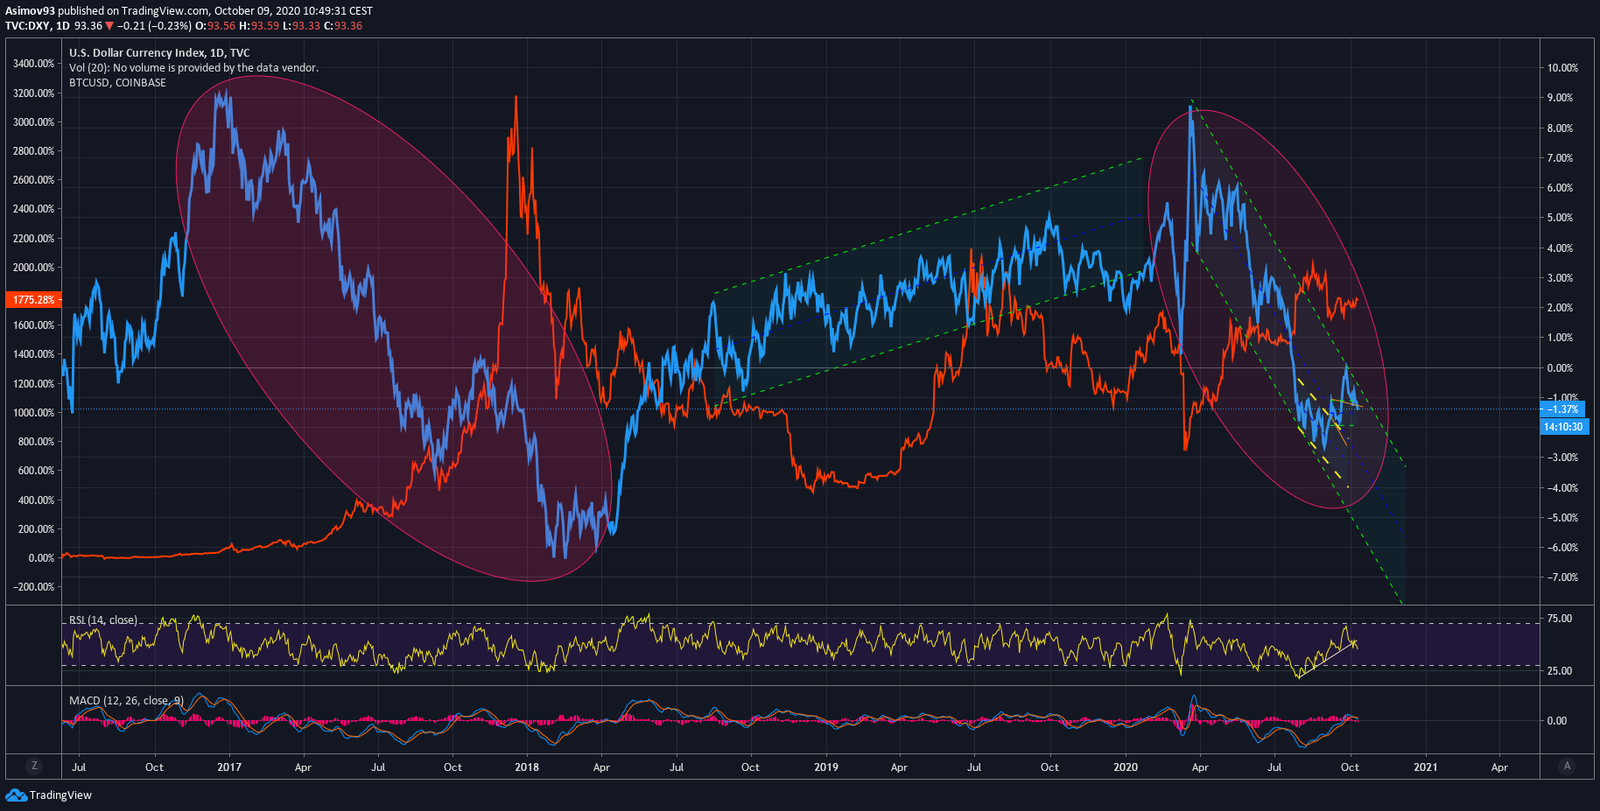Click the orange 1775.28% price label

point(33,300)
